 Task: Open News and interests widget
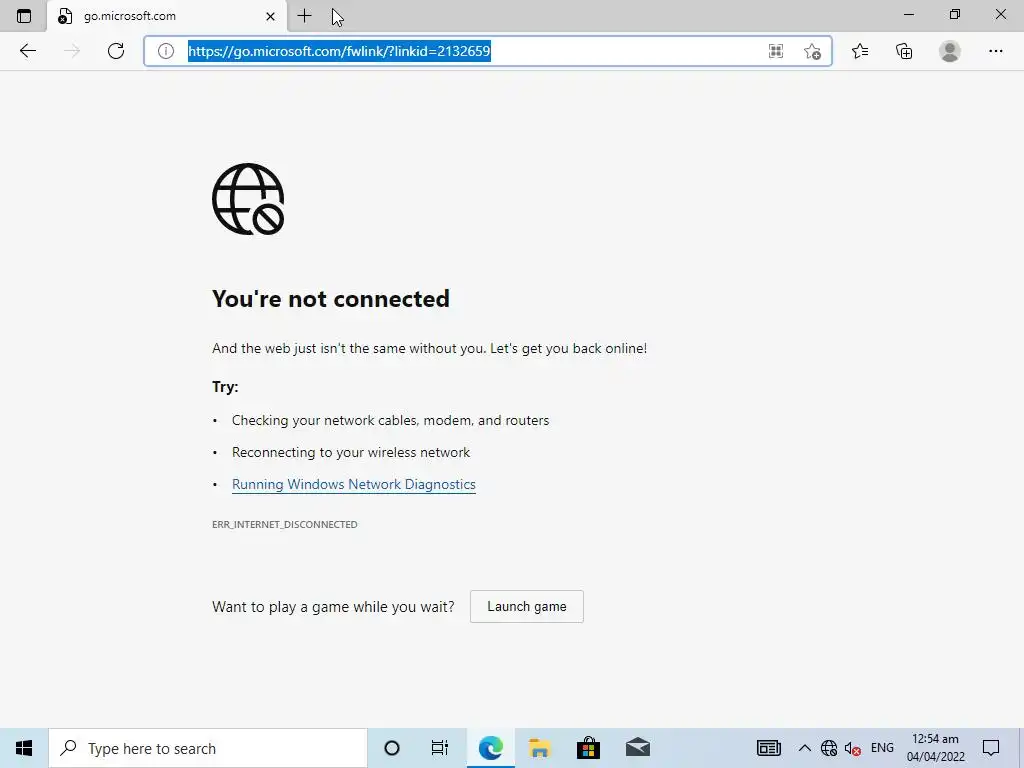coord(769,748)
